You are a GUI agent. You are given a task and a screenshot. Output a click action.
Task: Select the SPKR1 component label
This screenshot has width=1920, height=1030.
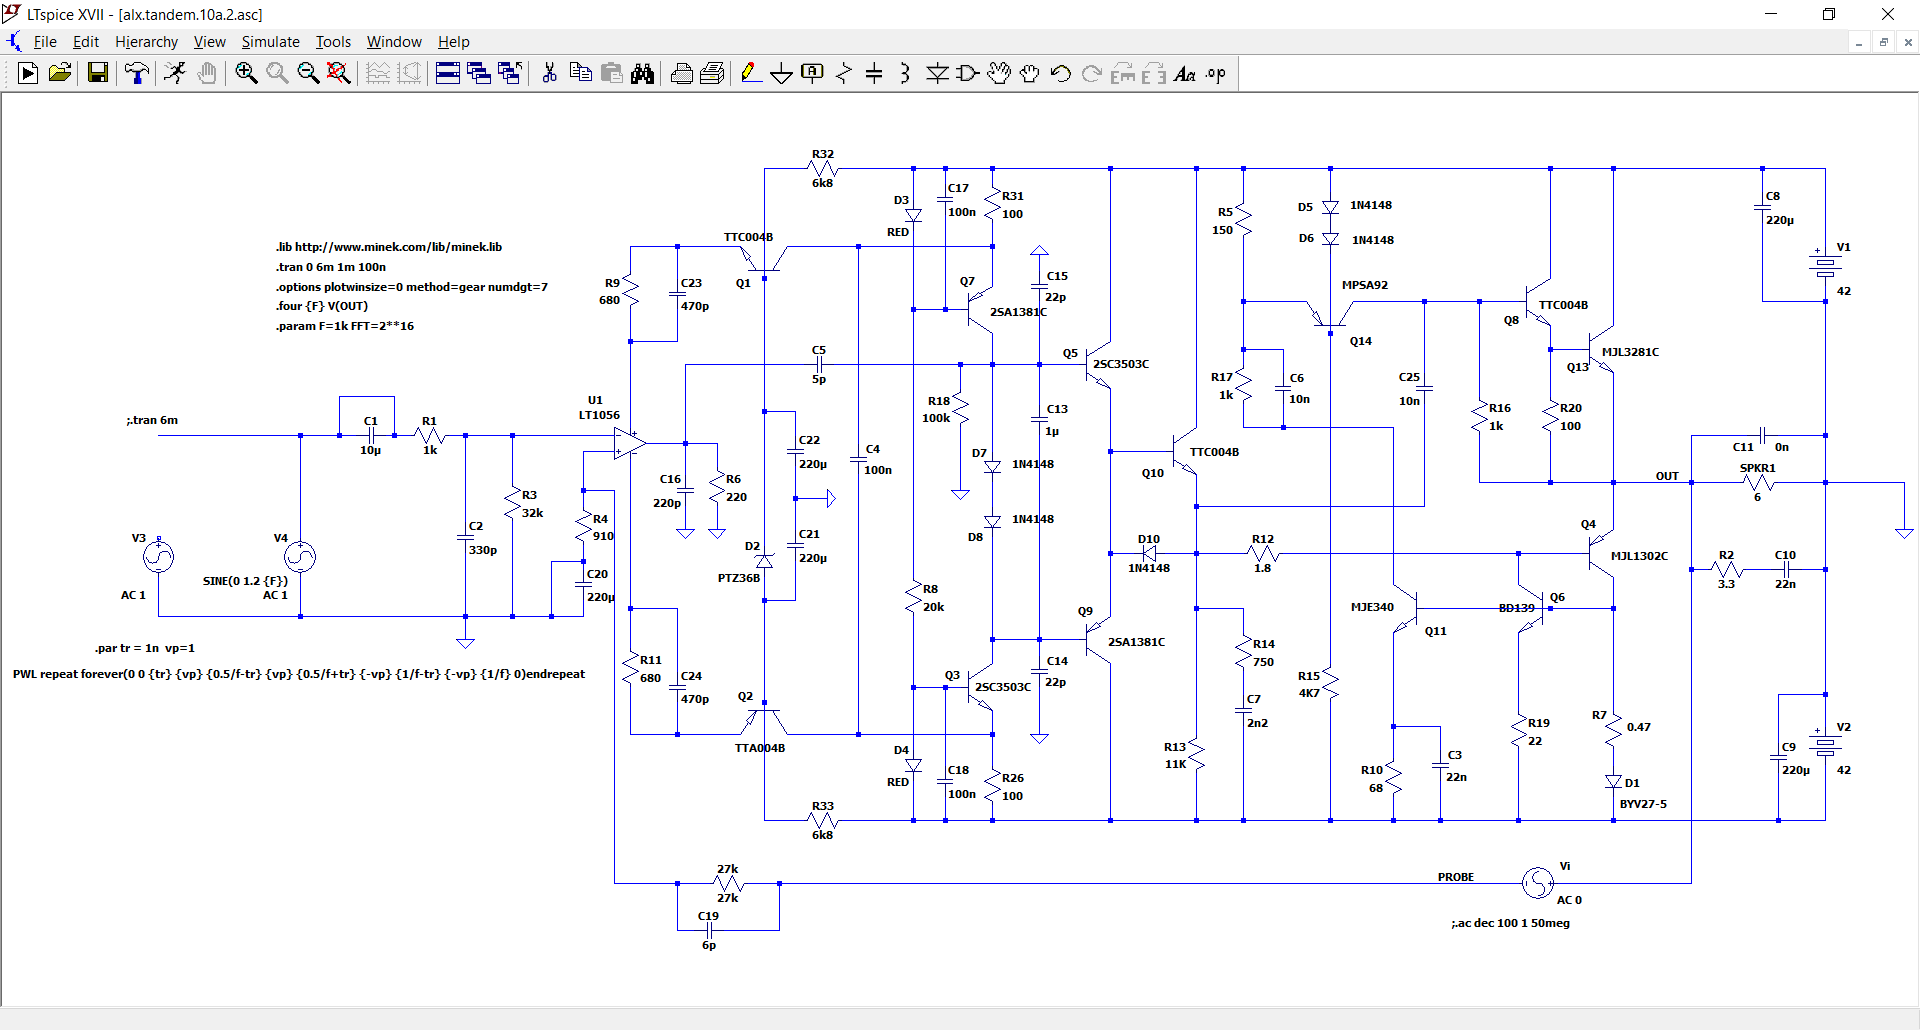[1757, 468]
